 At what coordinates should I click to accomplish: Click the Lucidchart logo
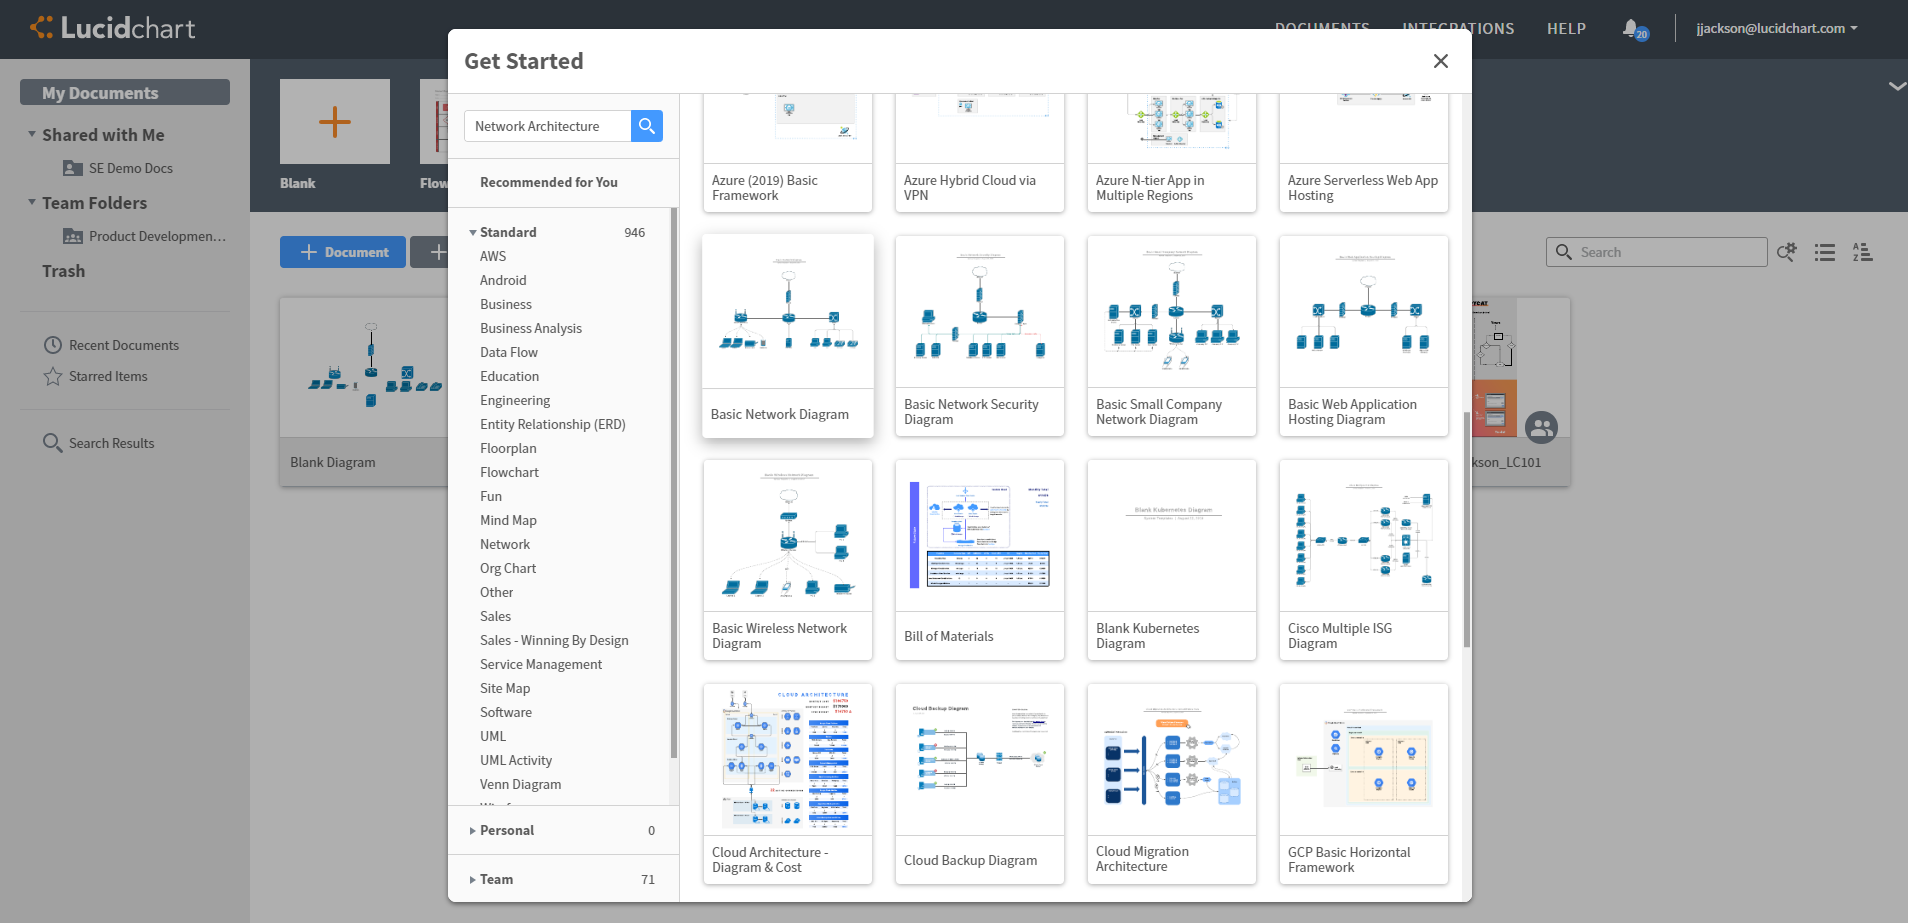[113, 28]
